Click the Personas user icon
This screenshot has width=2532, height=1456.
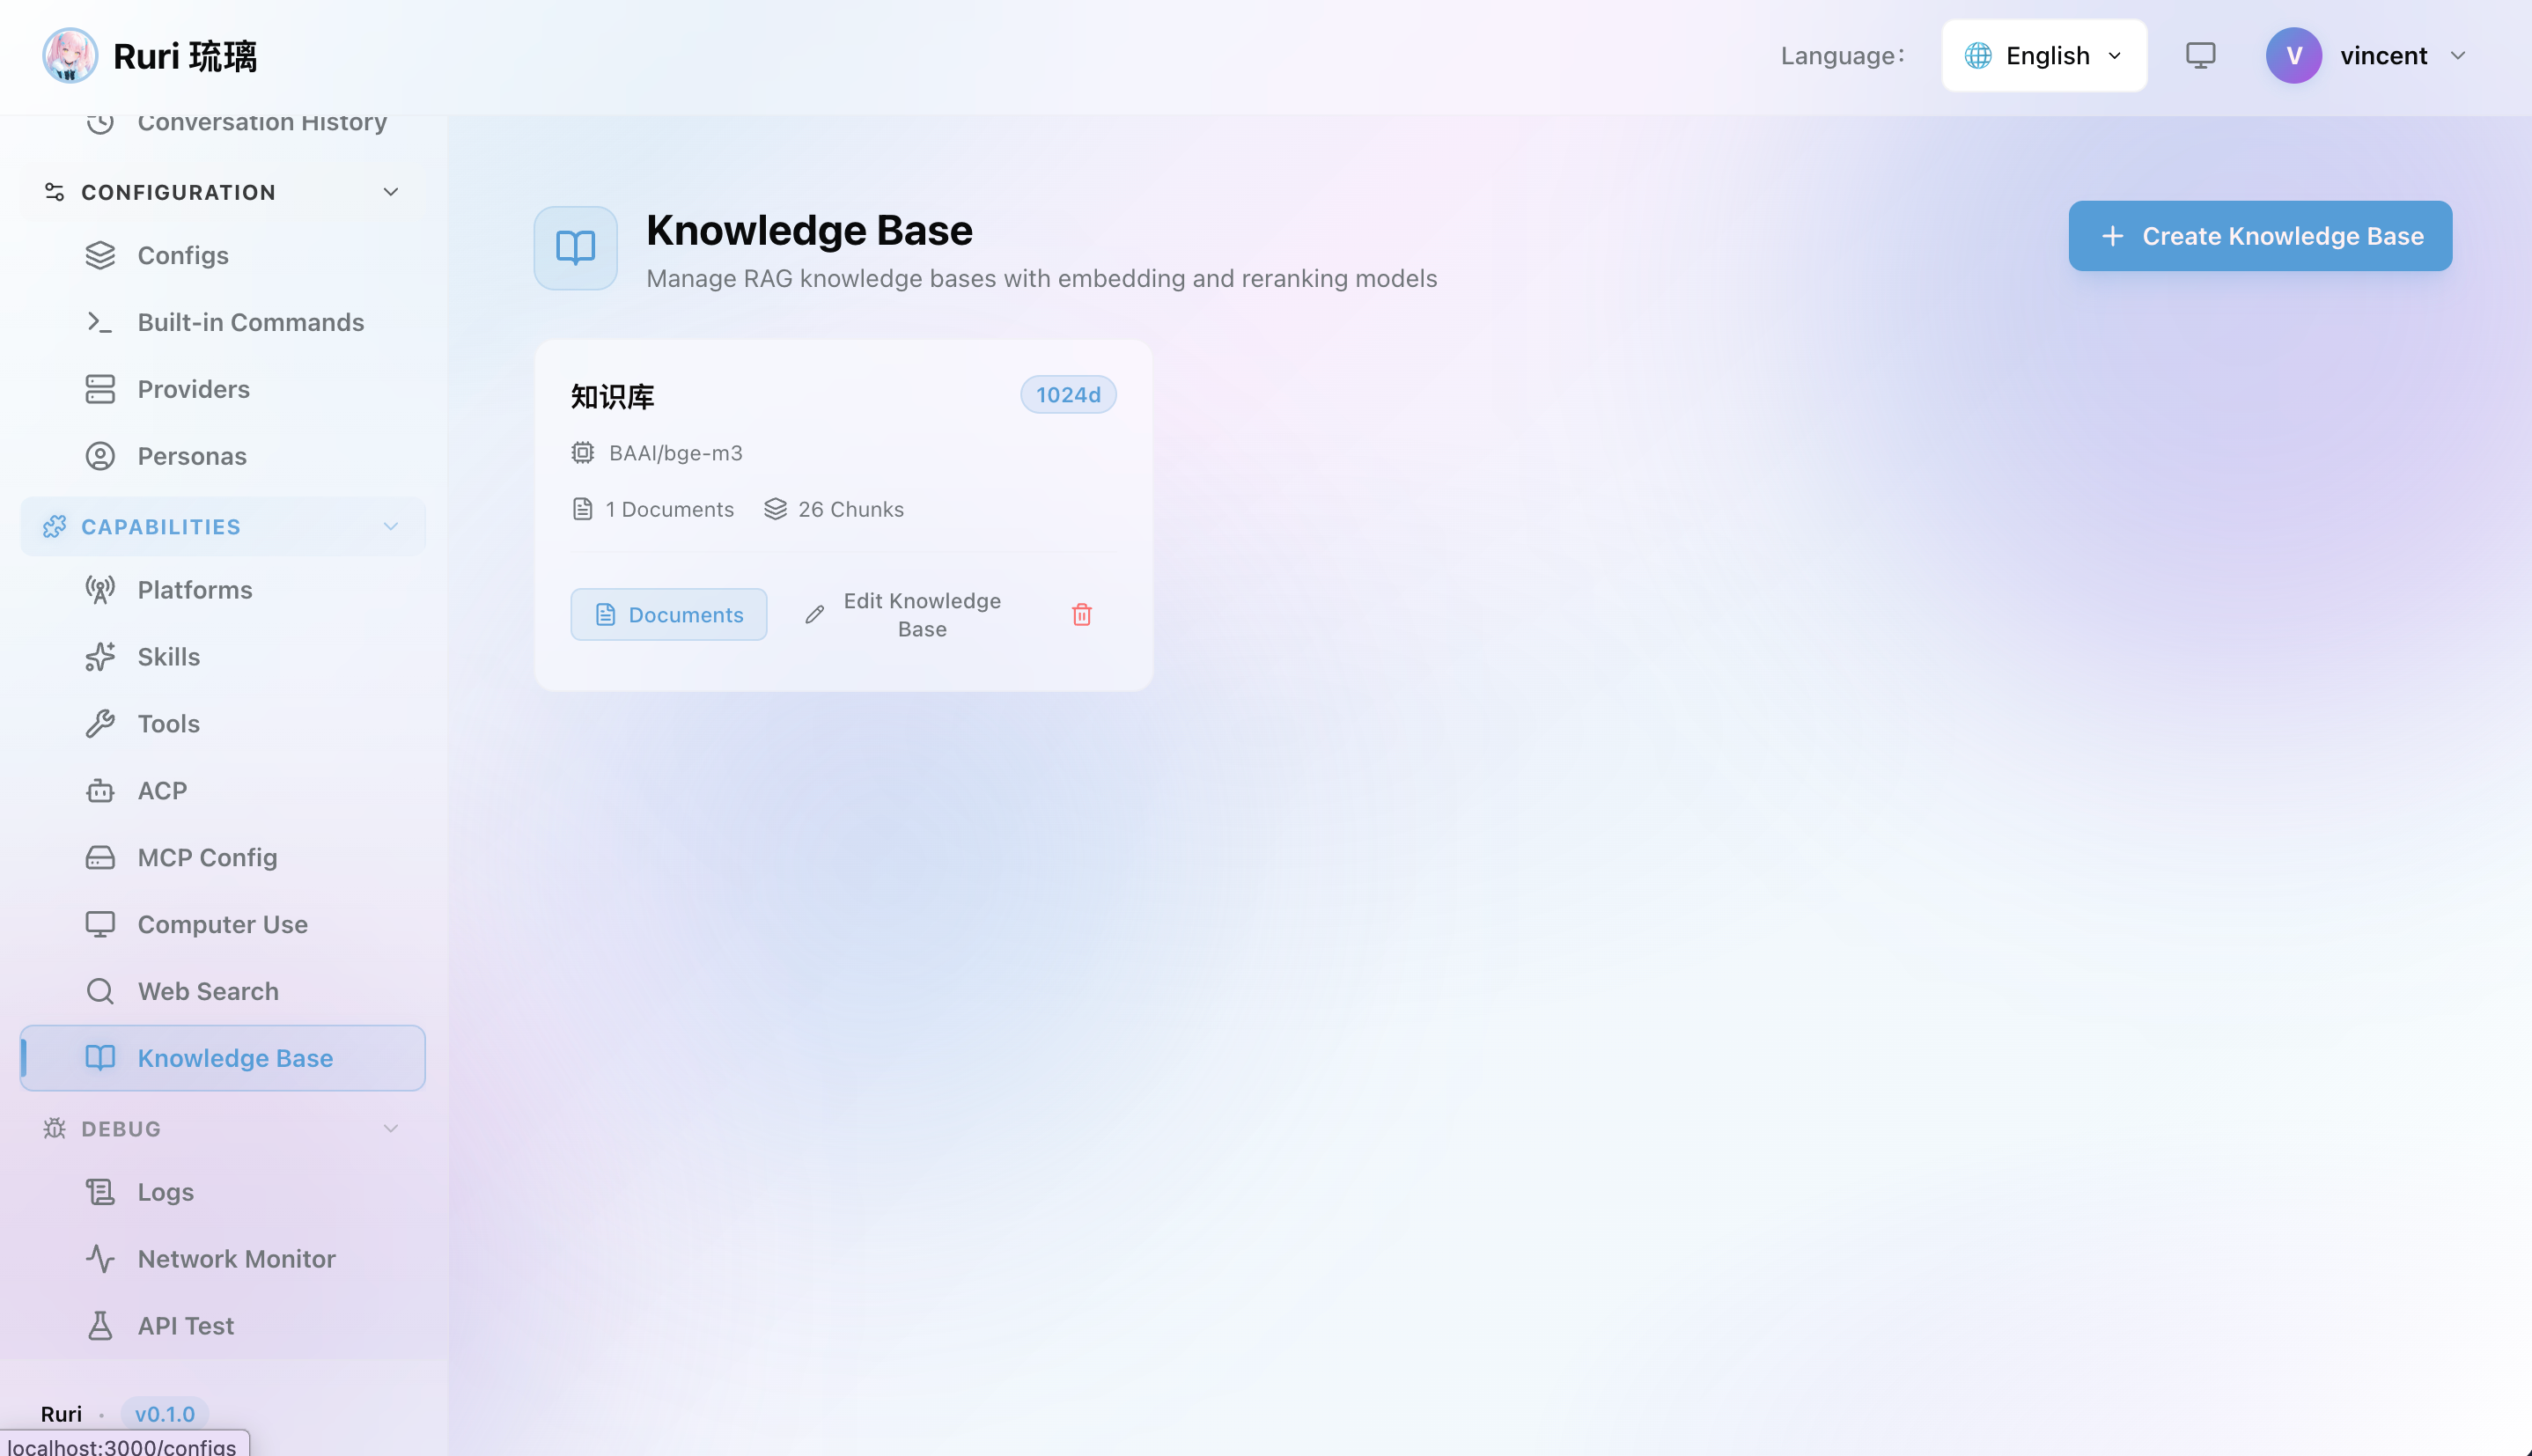pos(100,456)
